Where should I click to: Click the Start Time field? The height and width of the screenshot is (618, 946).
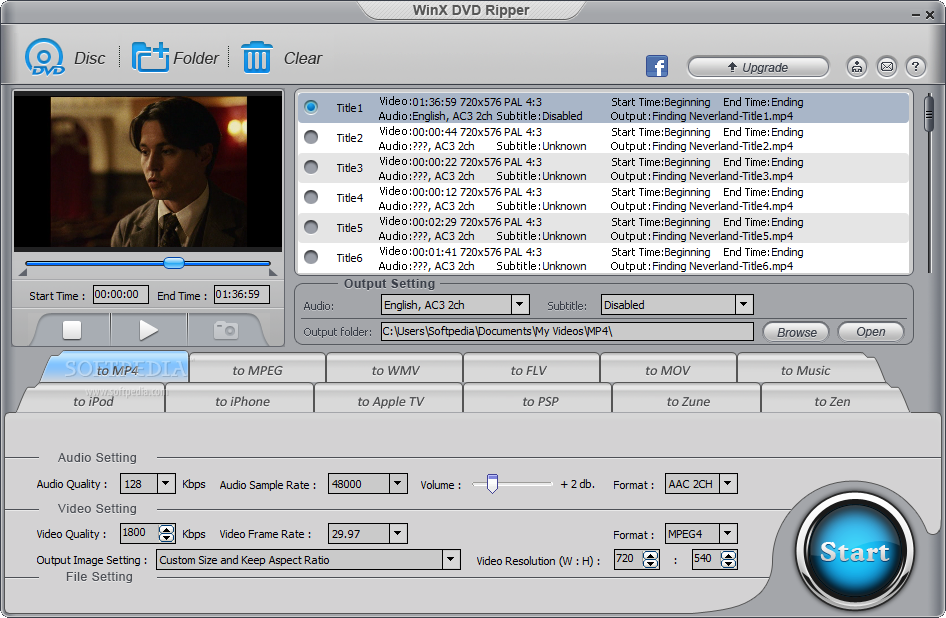121,295
